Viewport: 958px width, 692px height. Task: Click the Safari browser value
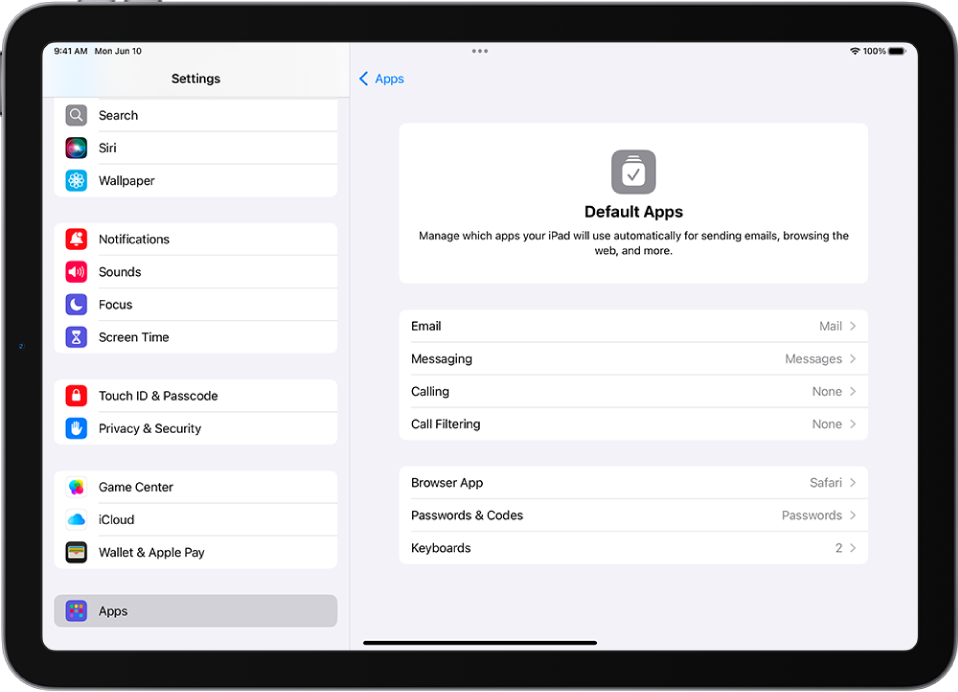click(x=825, y=483)
